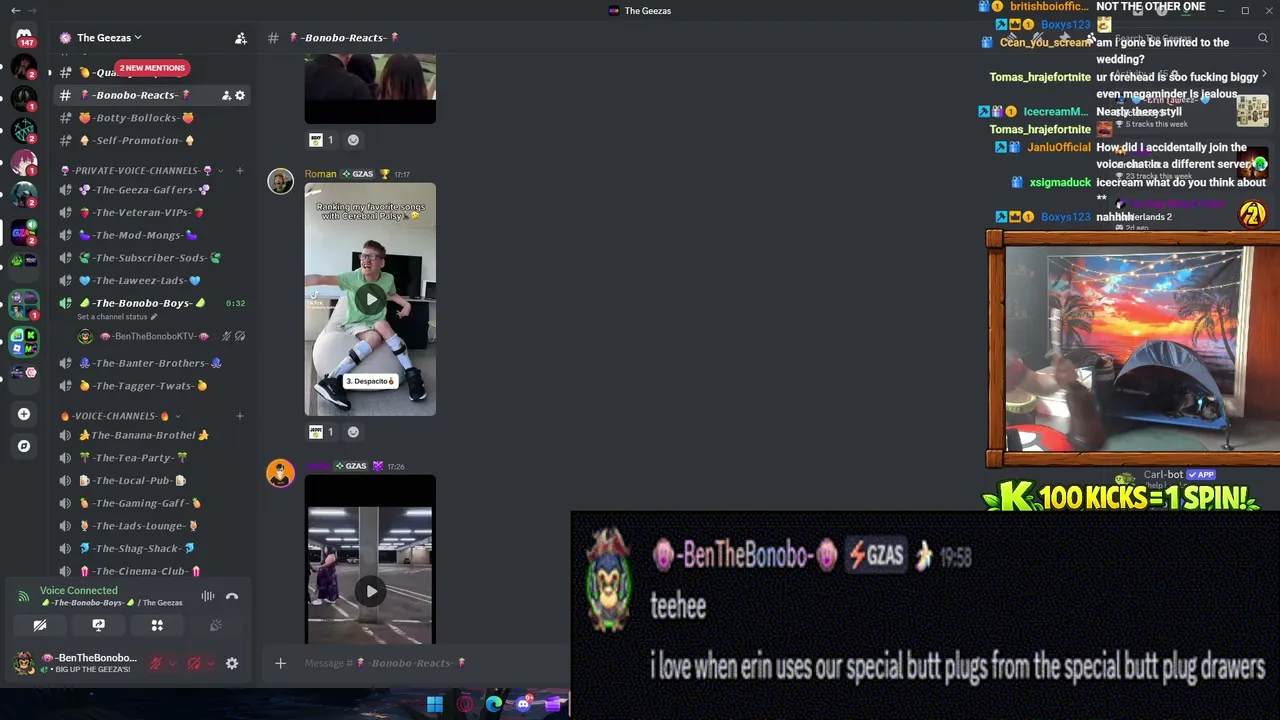Unmute the microphone

point(156,663)
